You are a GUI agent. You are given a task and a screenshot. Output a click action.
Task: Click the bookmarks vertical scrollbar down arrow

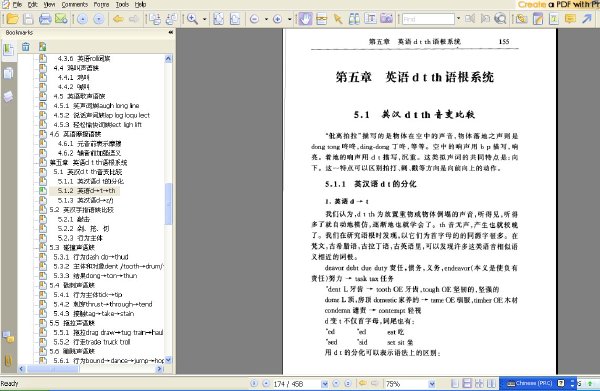[168, 360]
